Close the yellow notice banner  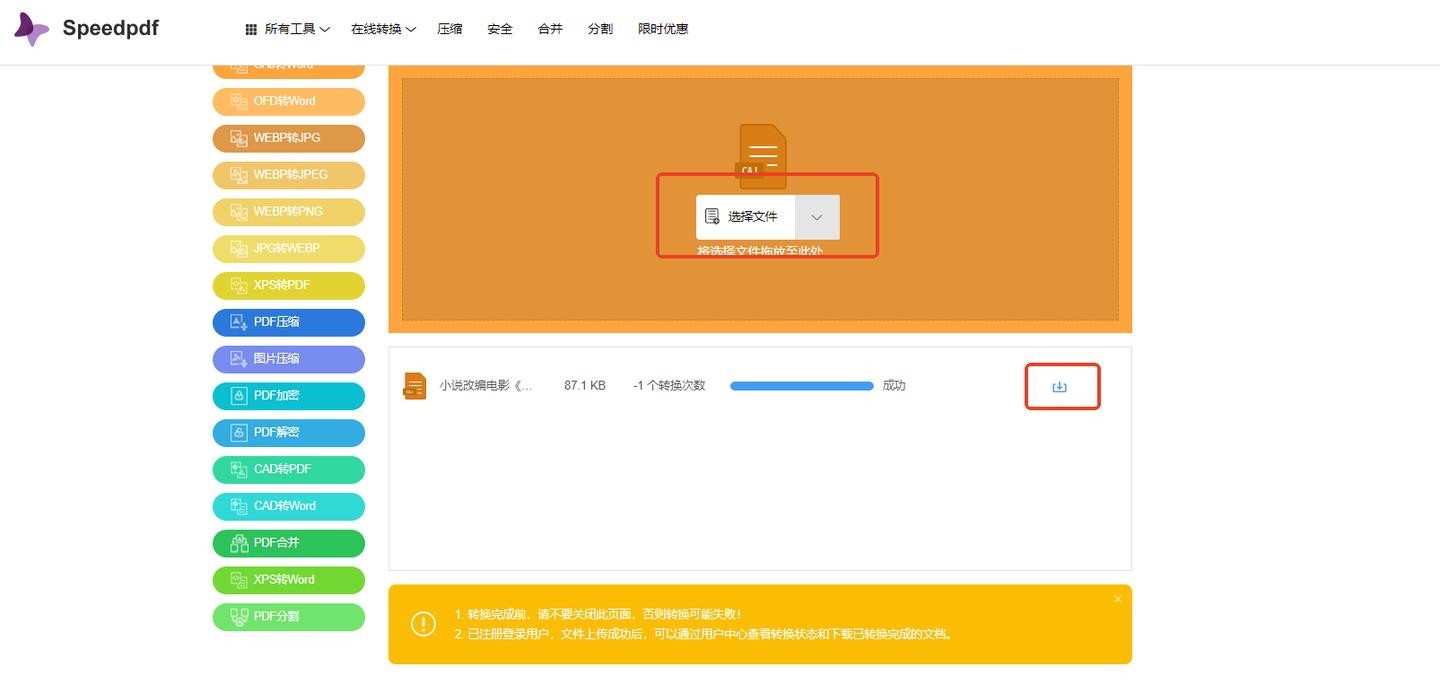(x=1117, y=599)
